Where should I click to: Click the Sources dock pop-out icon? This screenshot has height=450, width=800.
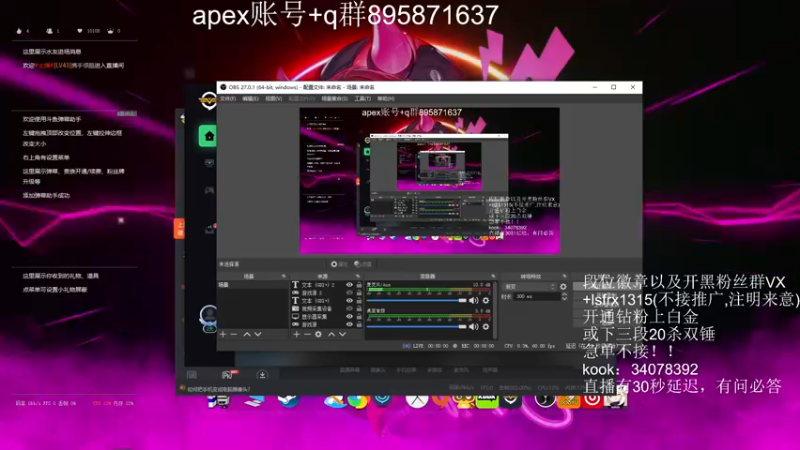coord(358,276)
